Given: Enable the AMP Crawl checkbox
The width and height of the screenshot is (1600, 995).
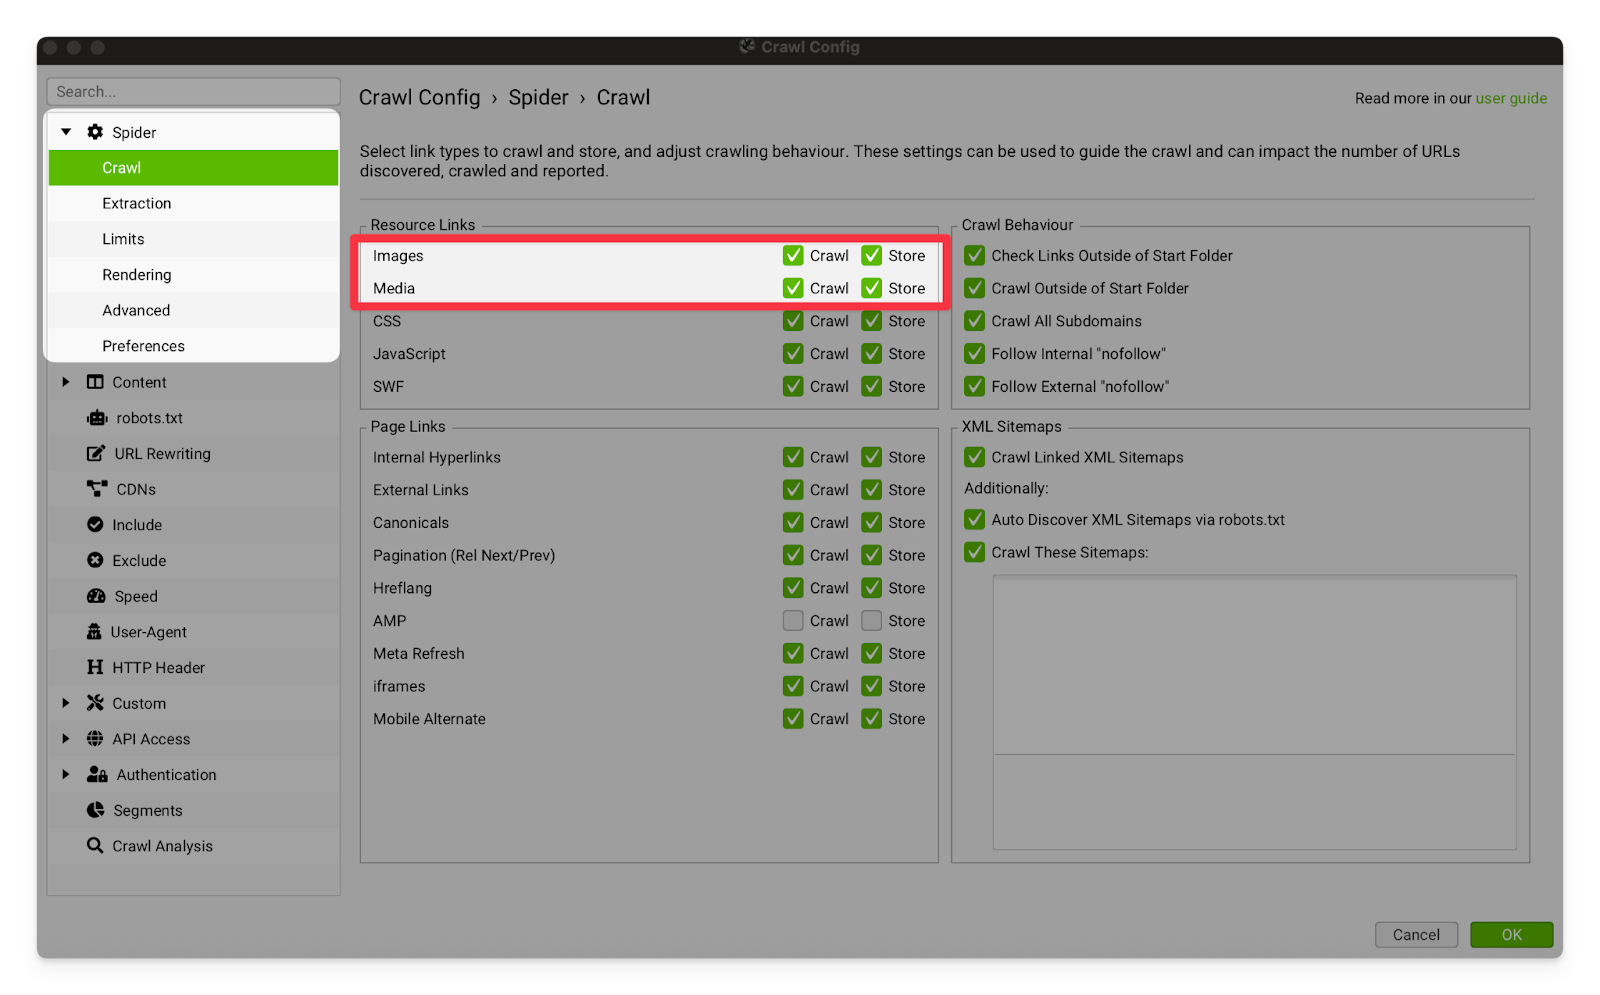Looking at the screenshot, I should (793, 621).
